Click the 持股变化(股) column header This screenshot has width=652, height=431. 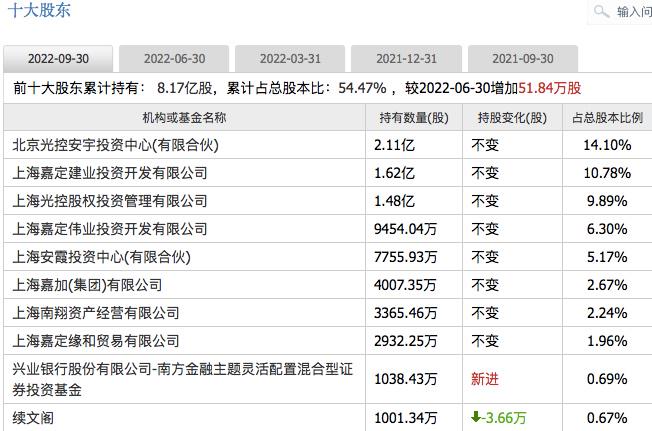pyautogui.click(x=512, y=118)
